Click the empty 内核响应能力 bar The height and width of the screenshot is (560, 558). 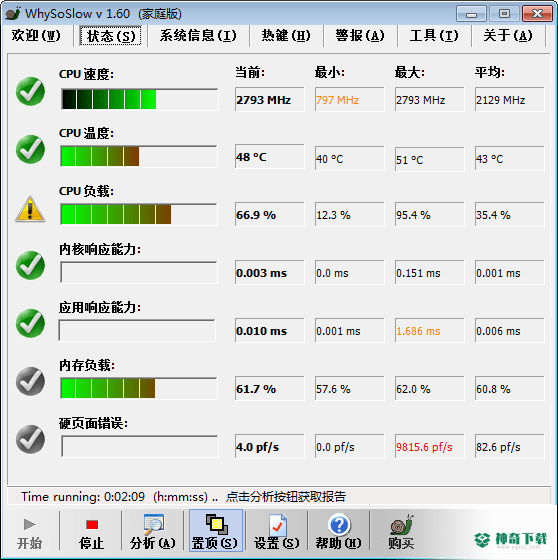click(x=139, y=272)
